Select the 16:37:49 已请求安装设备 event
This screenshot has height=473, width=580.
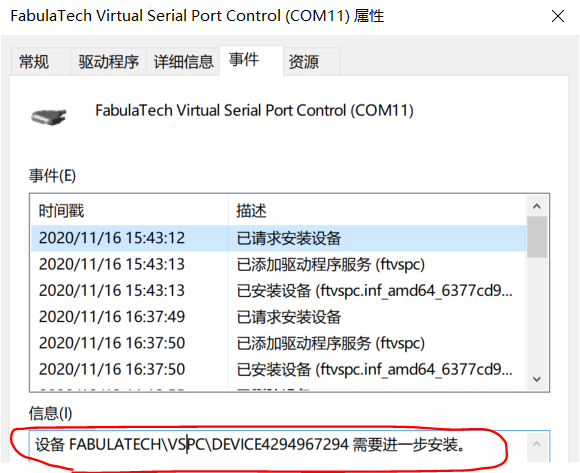(x=279, y=317)
